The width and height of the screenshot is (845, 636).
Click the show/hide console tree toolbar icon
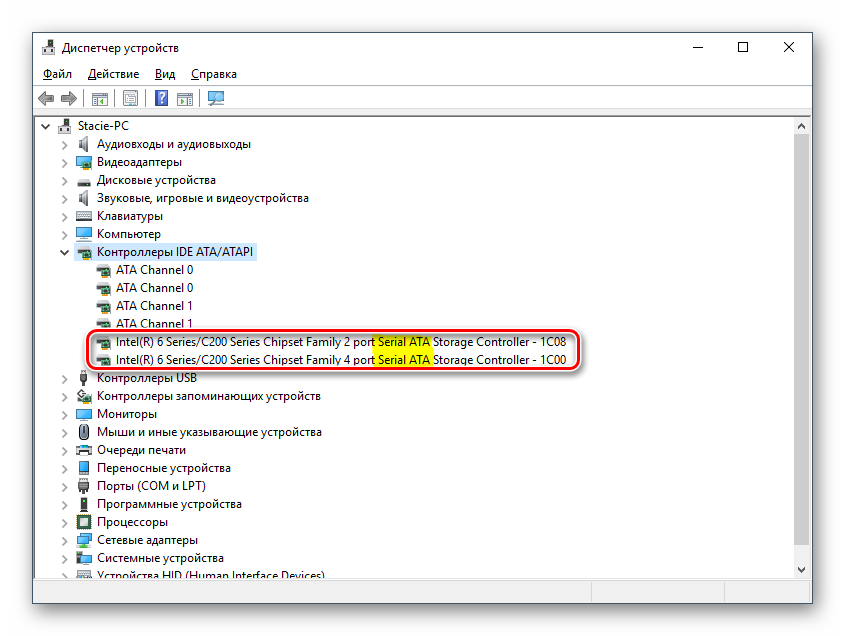point(100,99)
